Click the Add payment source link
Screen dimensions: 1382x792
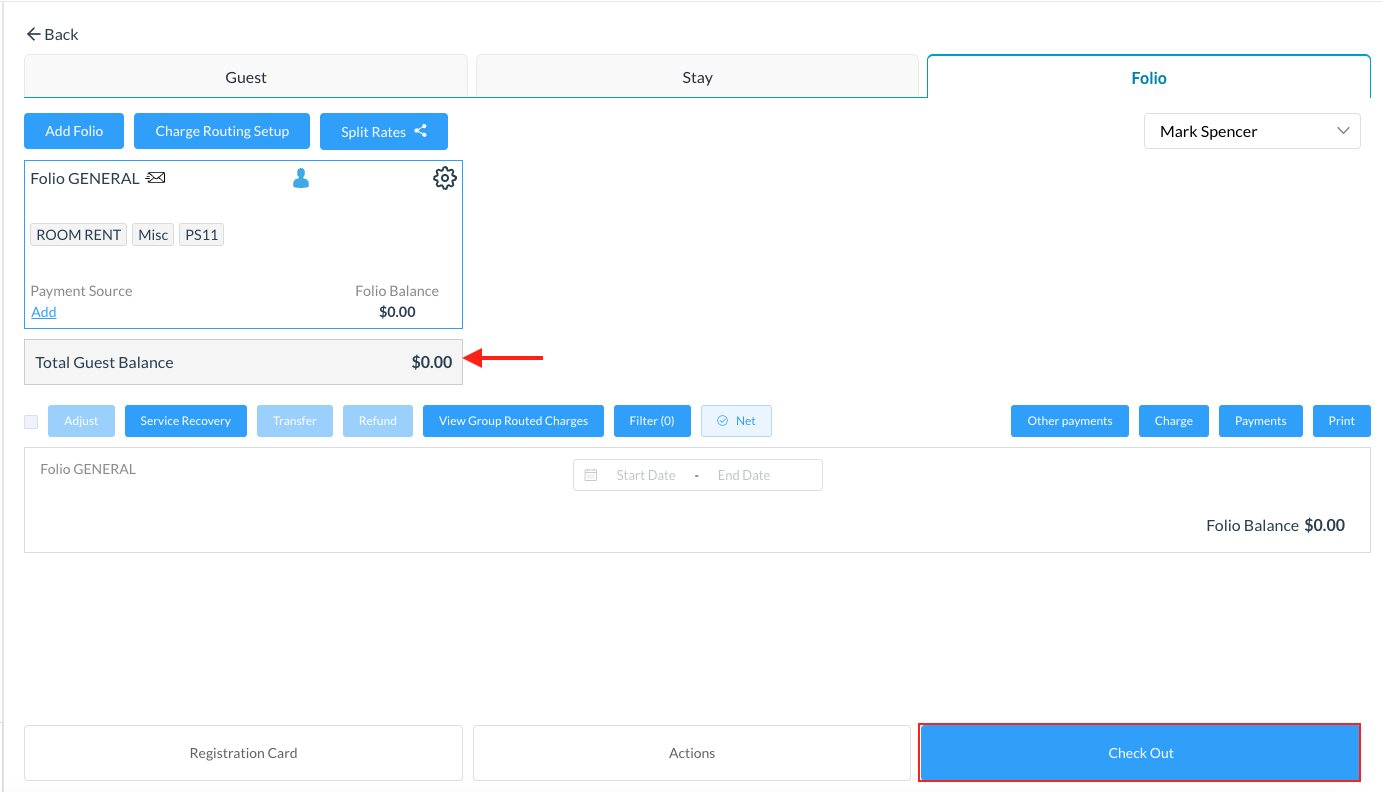coord(44,312)
